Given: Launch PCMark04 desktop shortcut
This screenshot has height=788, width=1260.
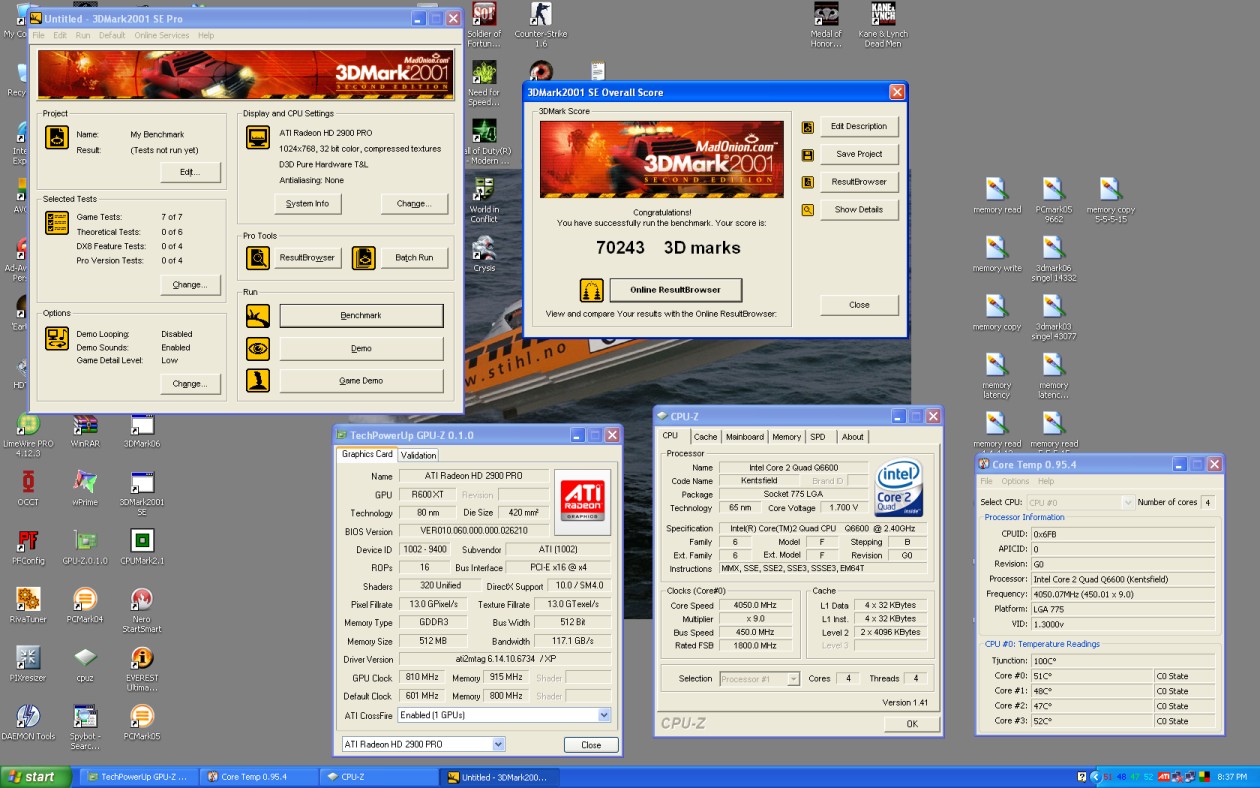Looking at the screenshot, I should tap(85, 605).
